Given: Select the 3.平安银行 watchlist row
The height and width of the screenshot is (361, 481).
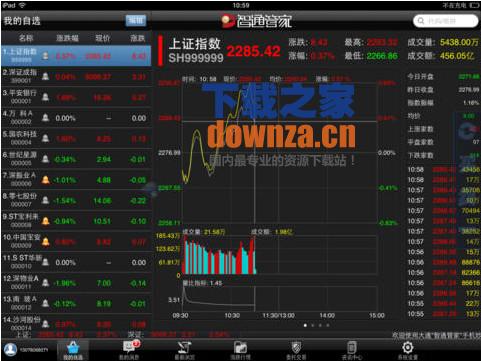Looking at the screenshot, I should [76, 97].
